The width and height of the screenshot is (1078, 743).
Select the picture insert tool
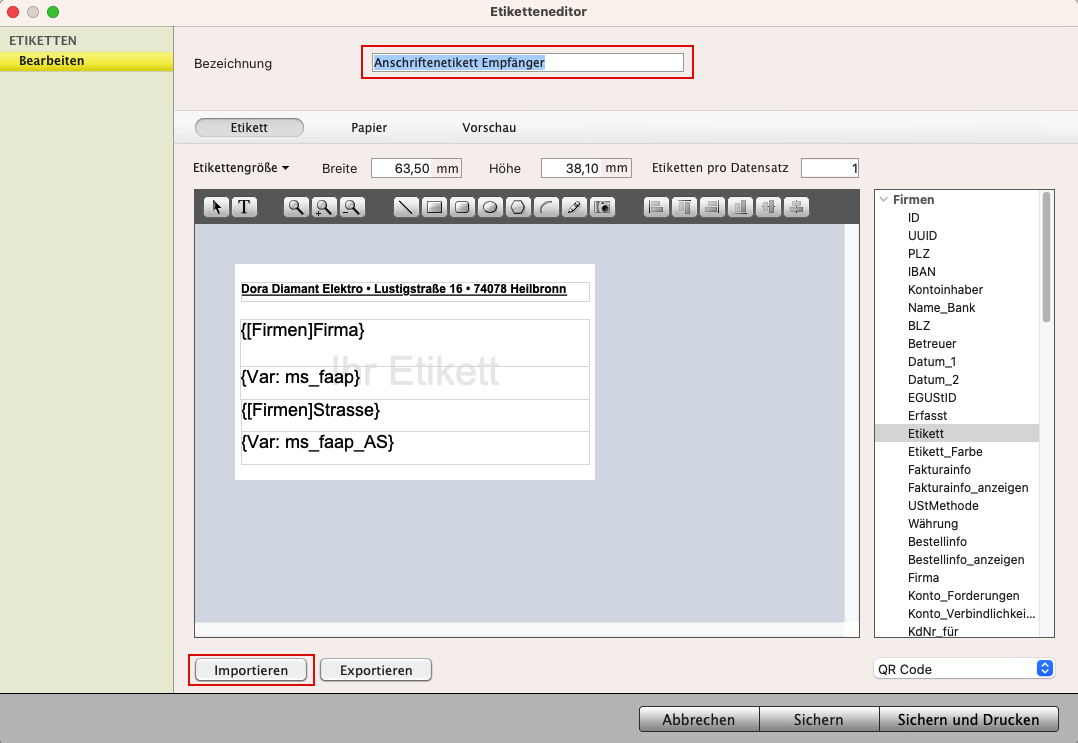click(602, 207)
